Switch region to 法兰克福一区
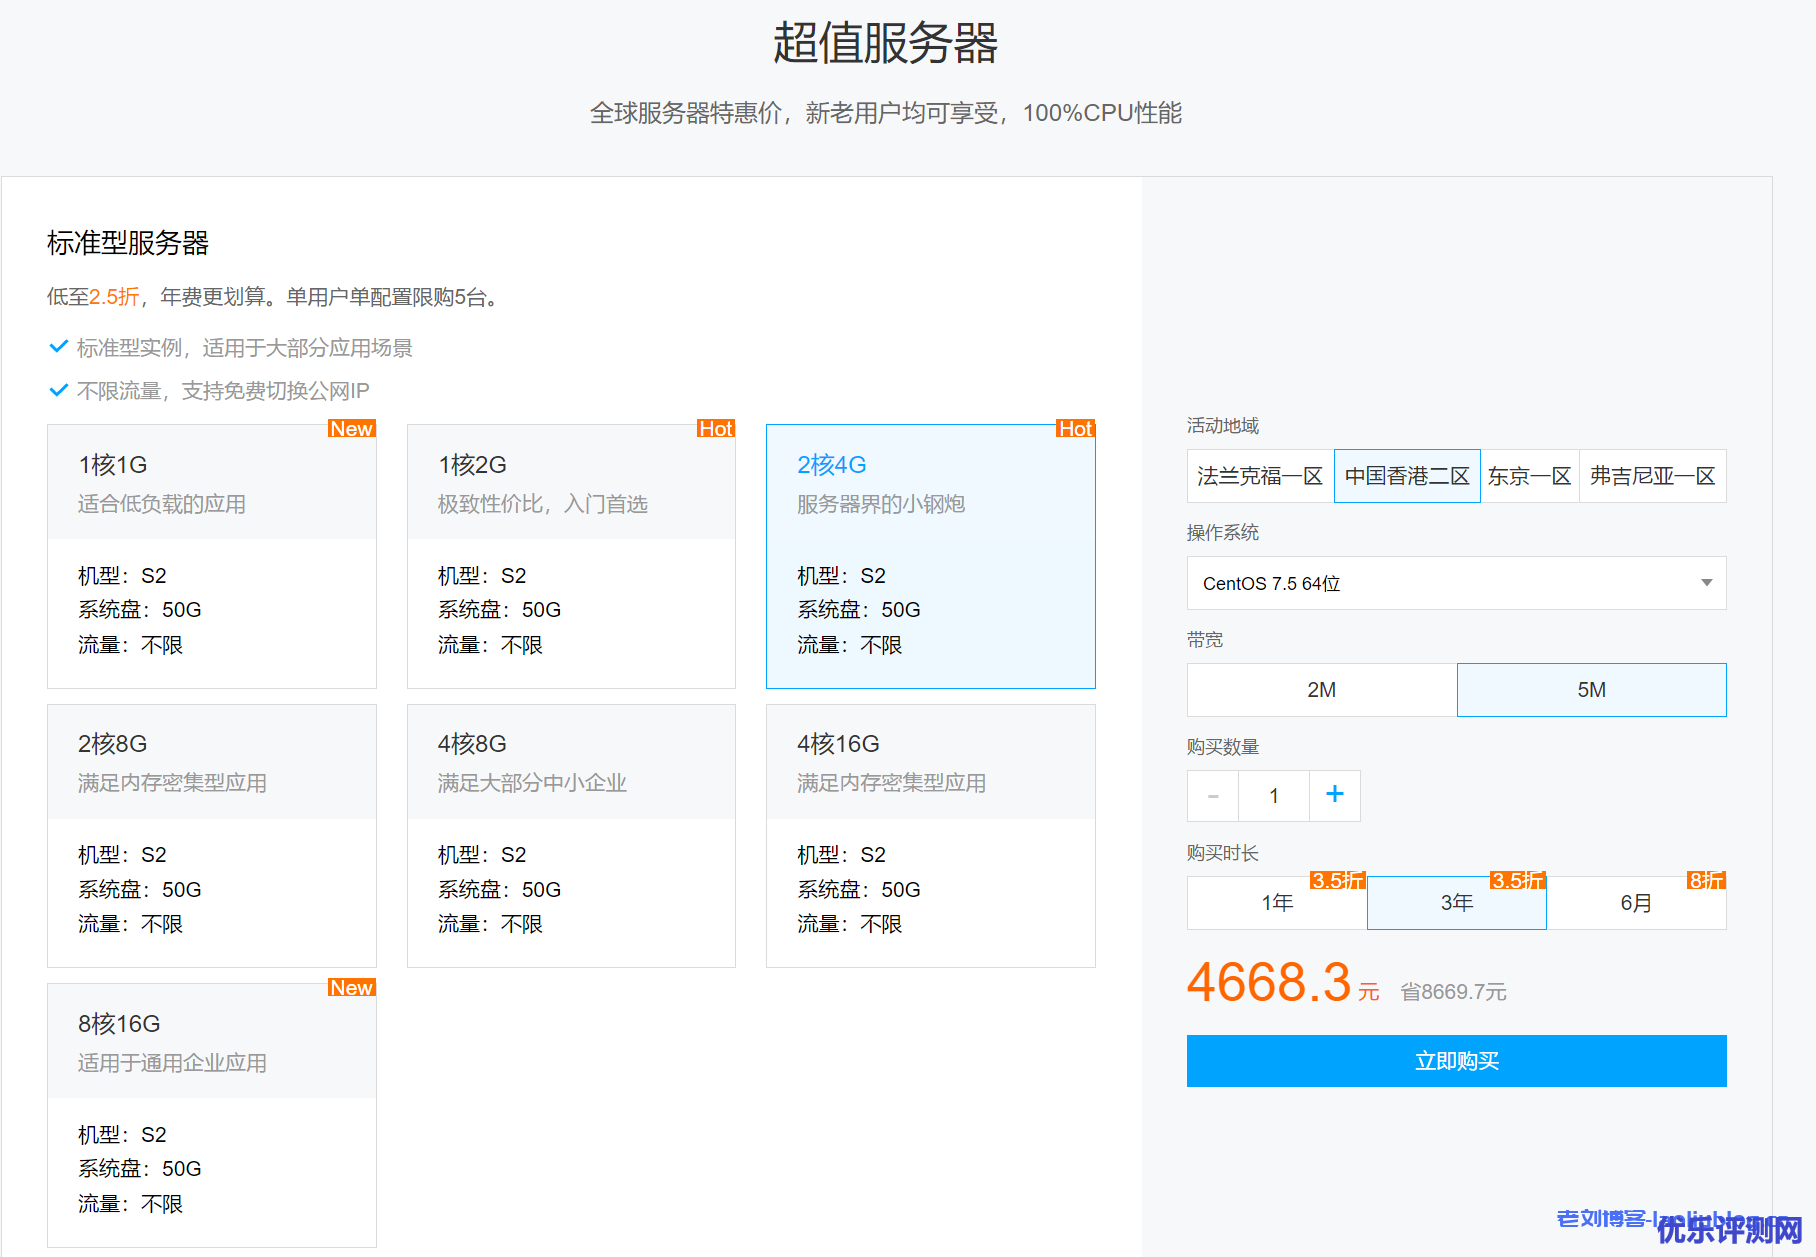Image resolution: width=1816 pixels, height=1257 pixels. [x=1260, y=476]
